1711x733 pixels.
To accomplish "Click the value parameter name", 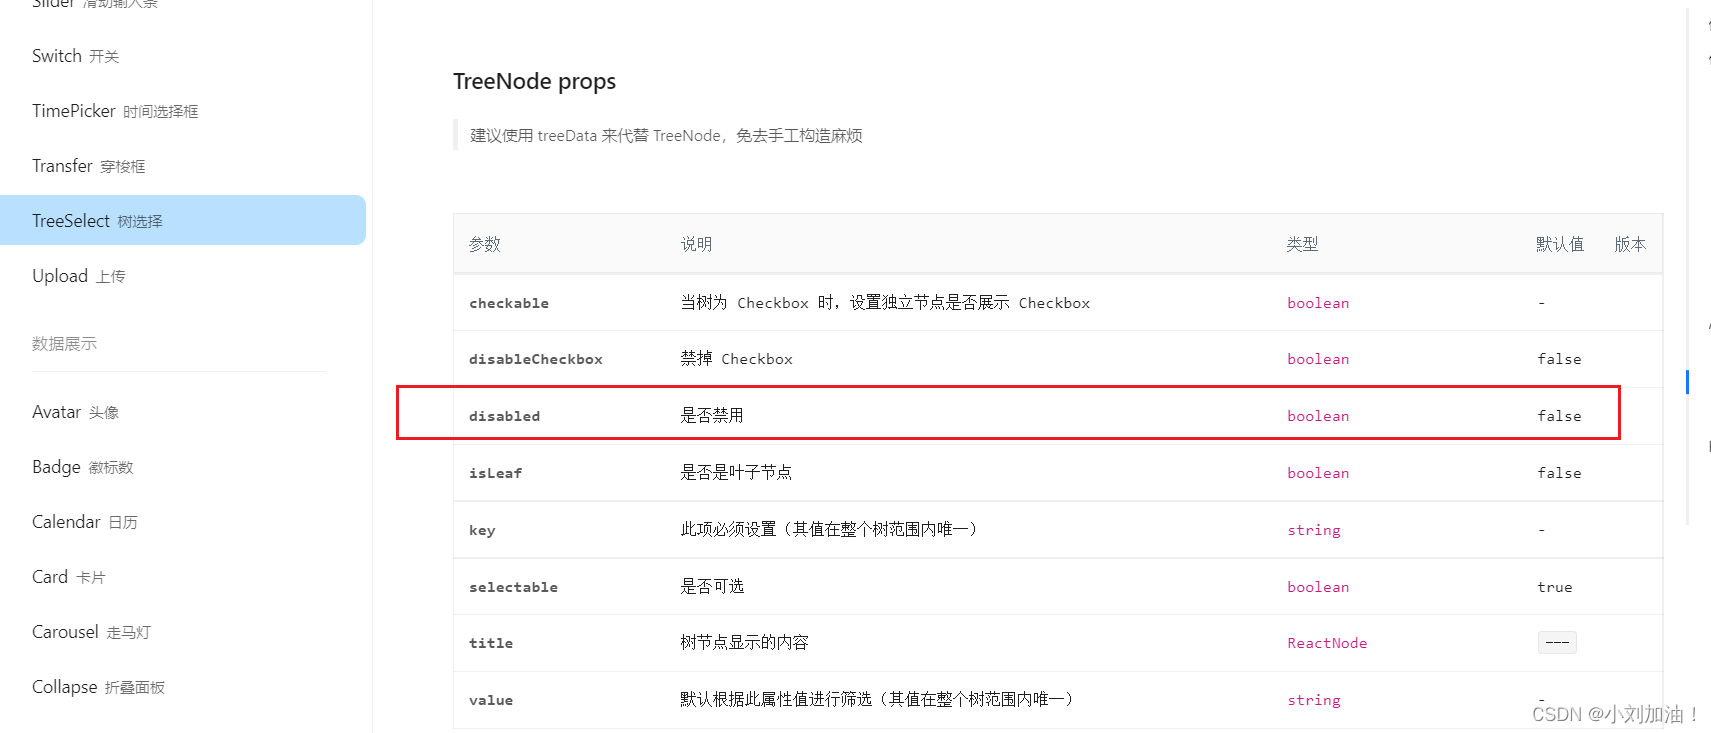I will tap(491, 700).
